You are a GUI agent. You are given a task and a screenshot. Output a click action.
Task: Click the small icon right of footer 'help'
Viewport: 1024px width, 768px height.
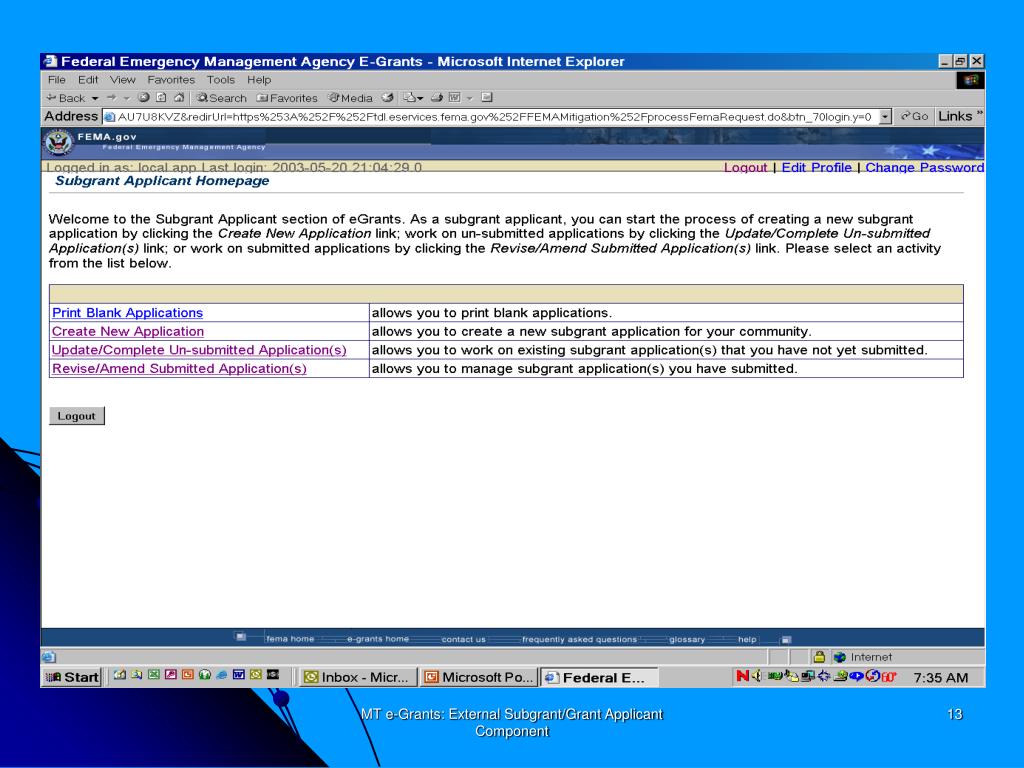click(786, 639)
